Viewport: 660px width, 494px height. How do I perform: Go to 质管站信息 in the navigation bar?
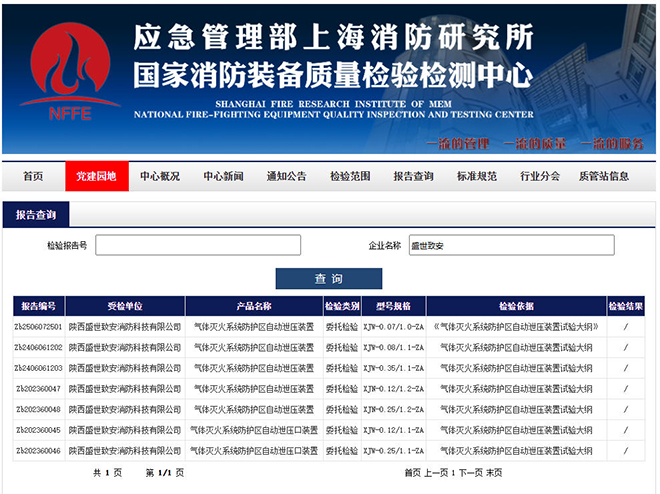pos(604,176)
